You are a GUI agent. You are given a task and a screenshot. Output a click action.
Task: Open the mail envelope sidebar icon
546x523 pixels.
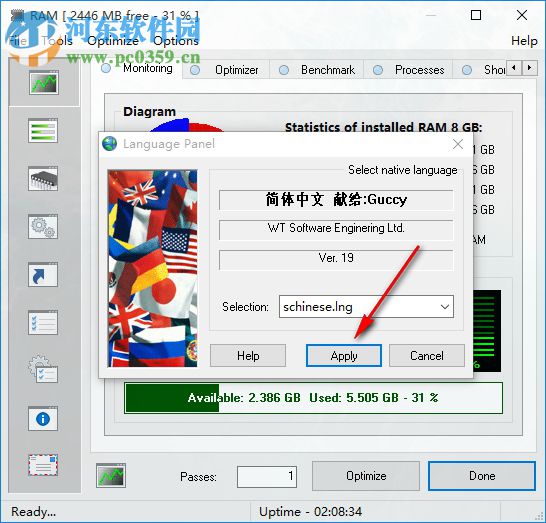point(43,465)
